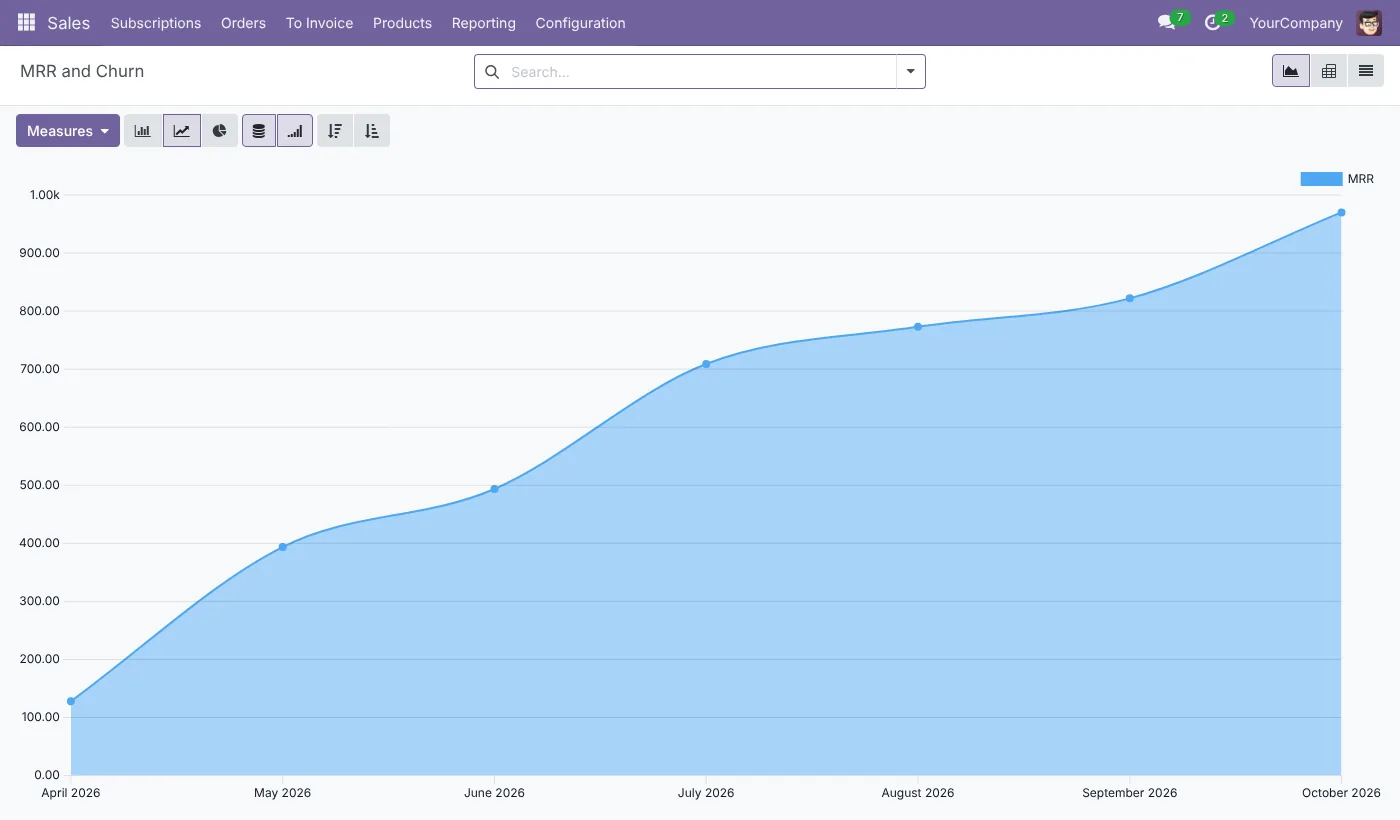Open the YourCompany company switcher

1296,23
